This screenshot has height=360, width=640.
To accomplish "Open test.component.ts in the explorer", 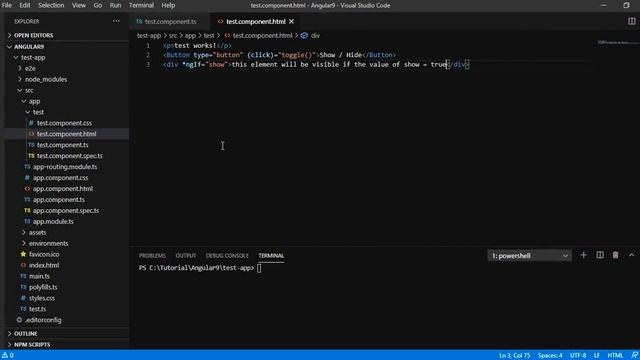I will click(62, 145).
